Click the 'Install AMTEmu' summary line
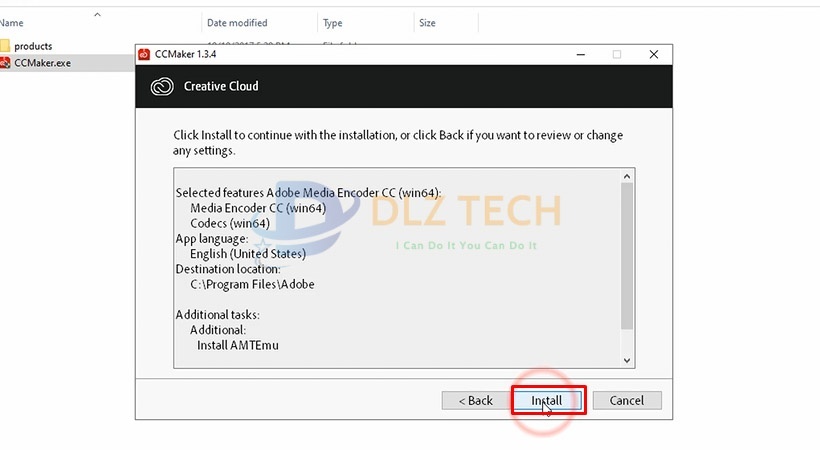This screenshot has height=450, width=820. pyautogui.click(x=238, y=345)
